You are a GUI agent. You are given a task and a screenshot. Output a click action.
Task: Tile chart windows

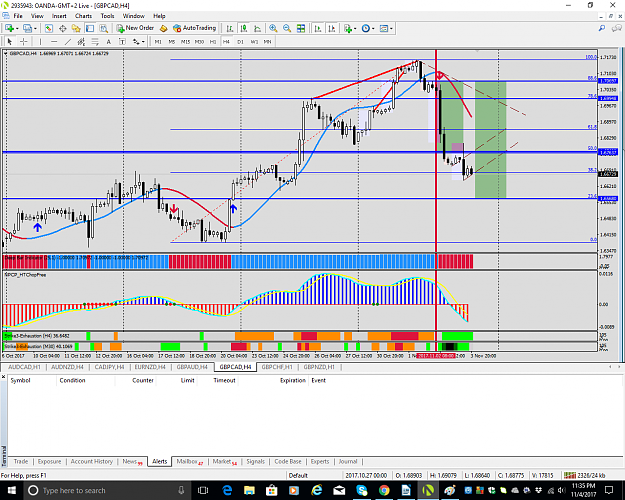301,28
